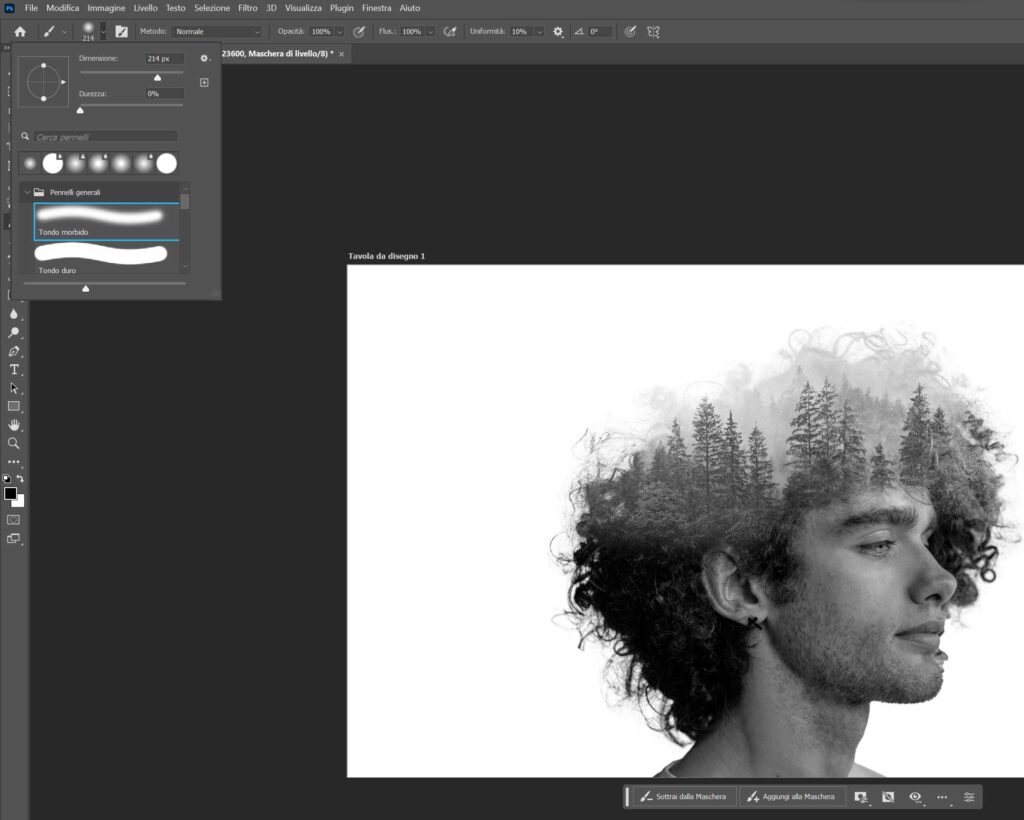Open the Livello menu

[x=146, y=8]
